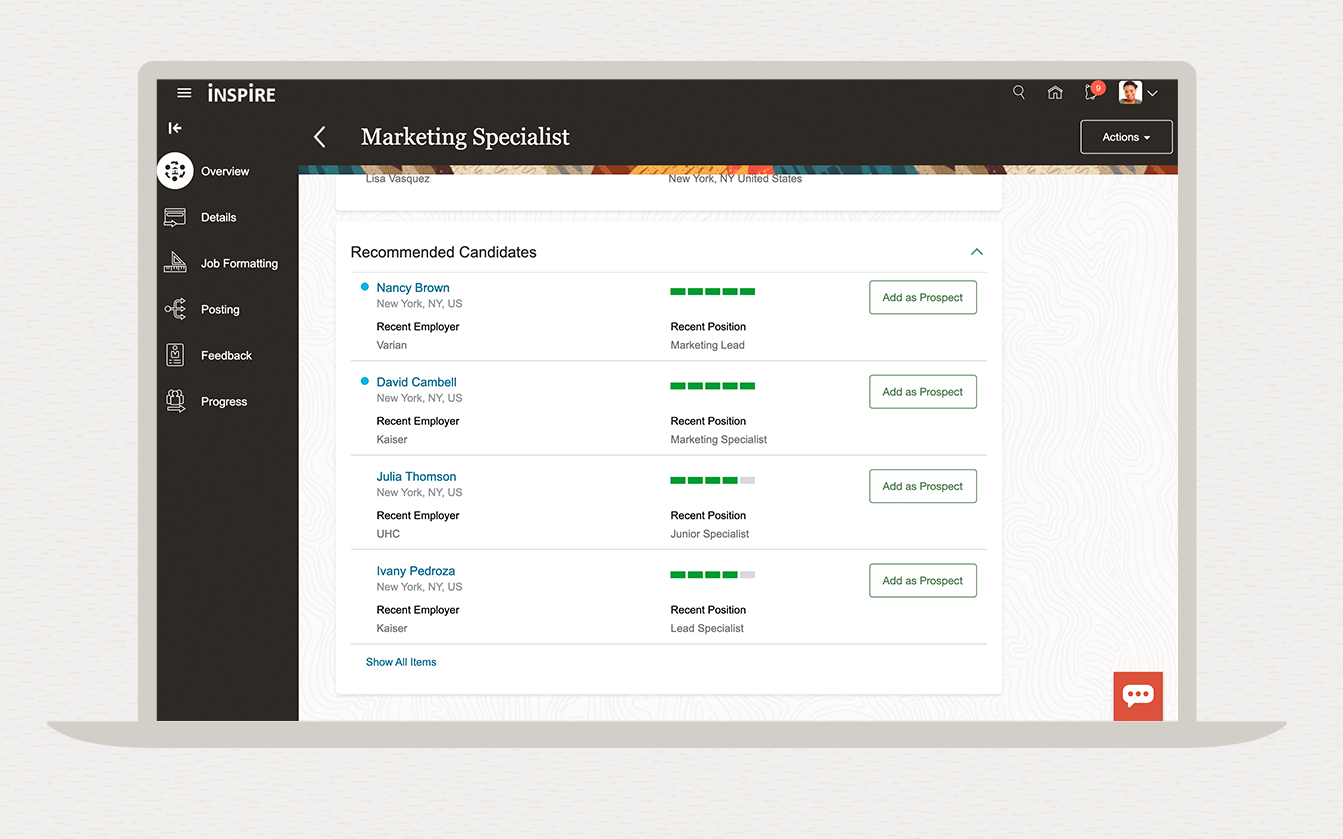Show All Items in Recommended Candidates
The height and width of the screenshot is (839, 1343).
pos(401,662)
